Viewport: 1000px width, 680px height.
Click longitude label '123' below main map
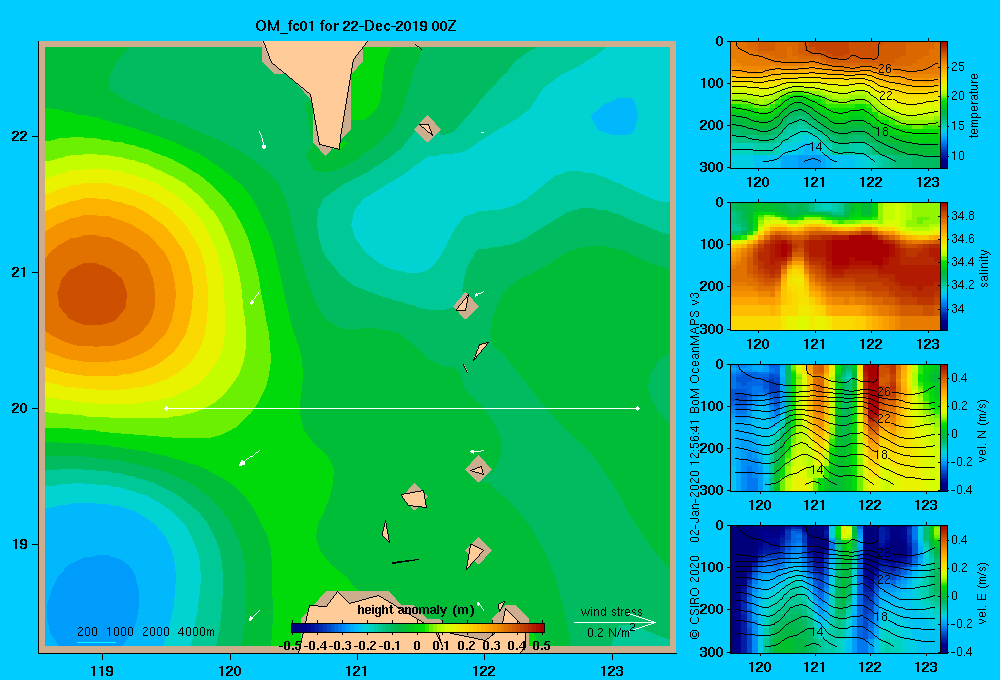tap(612, 670)
